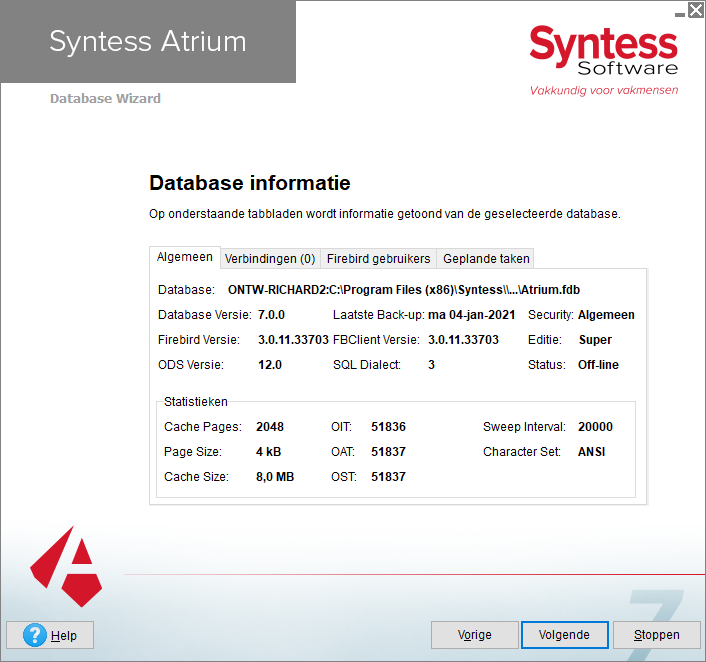Click the OIT value 51836

coord(388,426)
